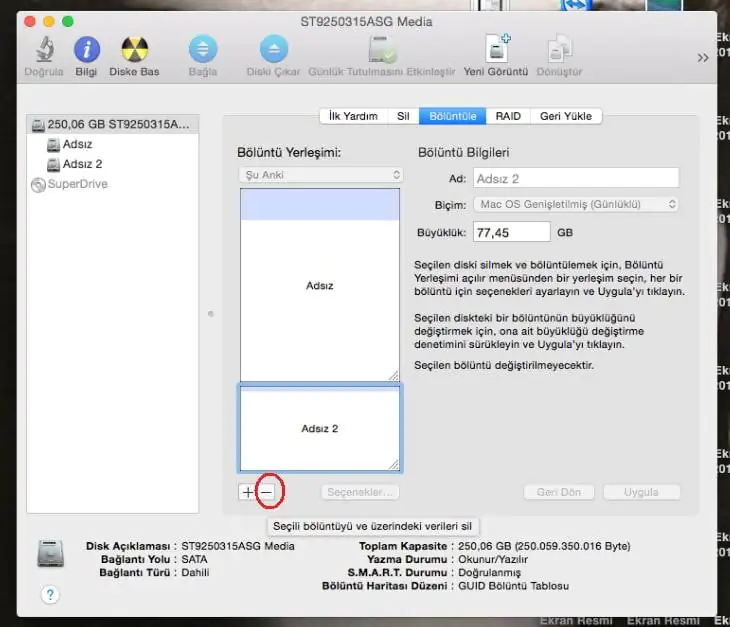Click the Diske Bas burn icon

[134, 50]
